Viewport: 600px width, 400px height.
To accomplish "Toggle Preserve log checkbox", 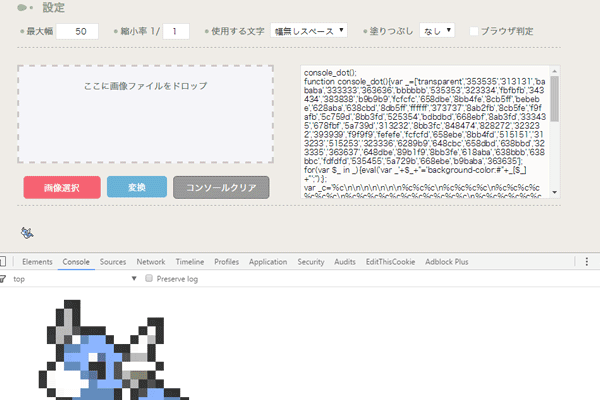I will [149, 279].
